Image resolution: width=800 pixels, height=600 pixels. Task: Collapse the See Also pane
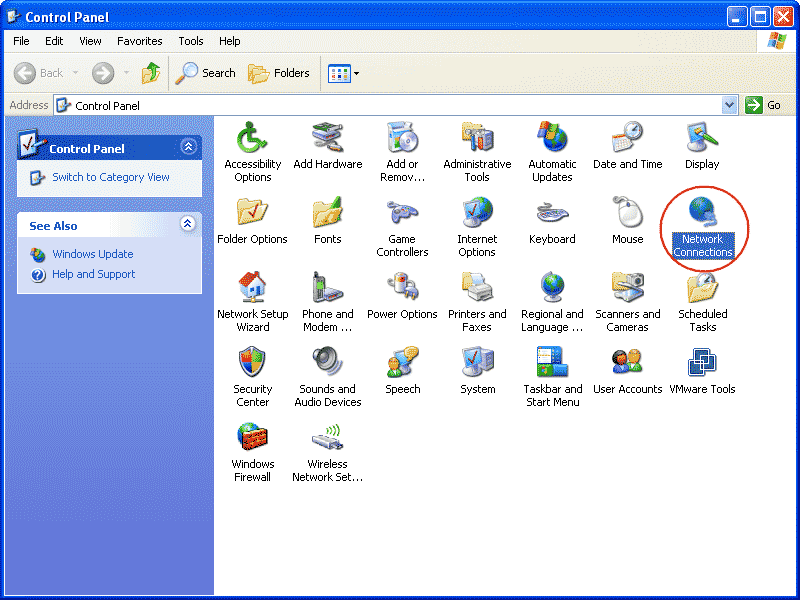[x=188, y=223]
